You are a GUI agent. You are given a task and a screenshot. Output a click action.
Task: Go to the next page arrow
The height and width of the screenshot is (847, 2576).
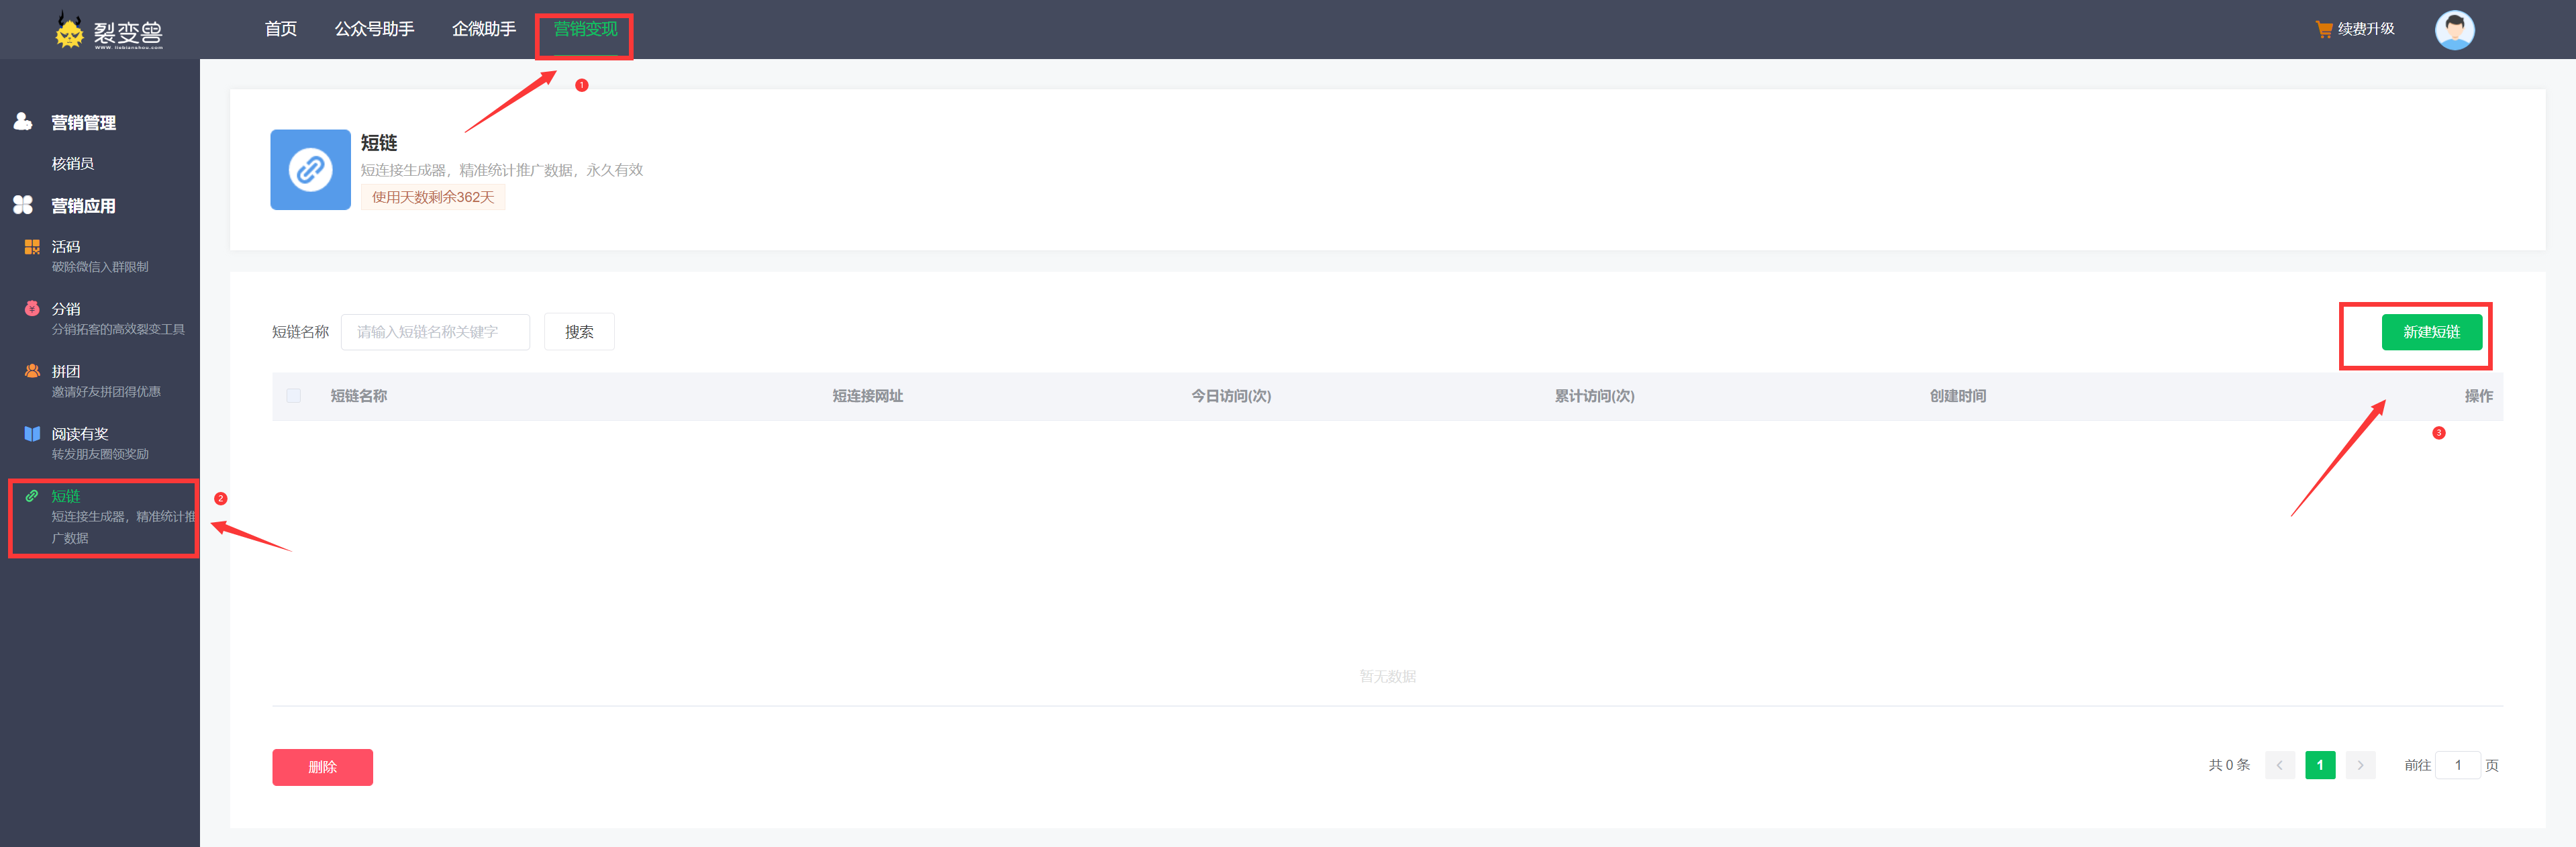[x=2360, y=766]
